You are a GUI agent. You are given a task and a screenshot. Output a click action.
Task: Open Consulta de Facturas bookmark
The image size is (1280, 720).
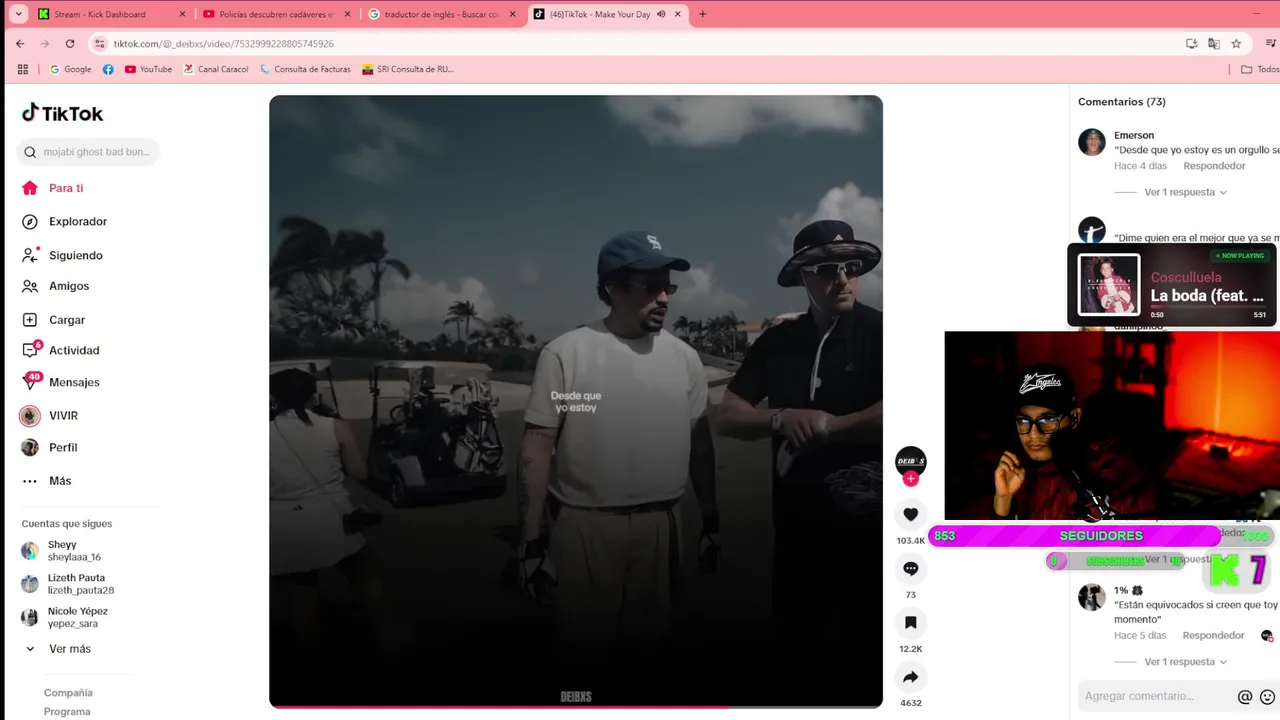[x=305, y=69]
